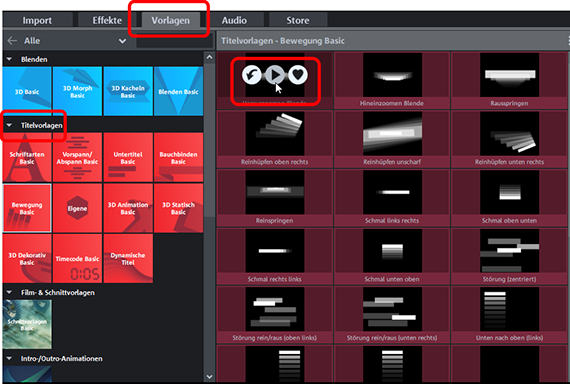This screenshot has width=570, height=384.
Task: Collapse the Blenden section
Action: click(x=9, y=59)
